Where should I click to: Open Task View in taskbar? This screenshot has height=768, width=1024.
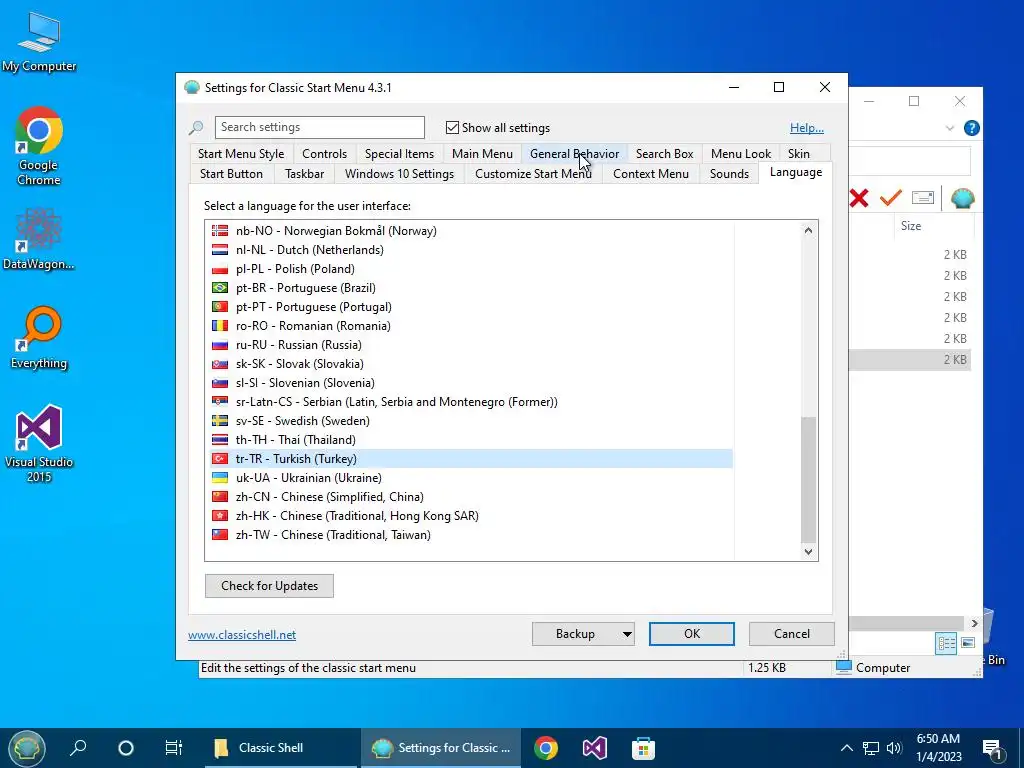[174, 748]
